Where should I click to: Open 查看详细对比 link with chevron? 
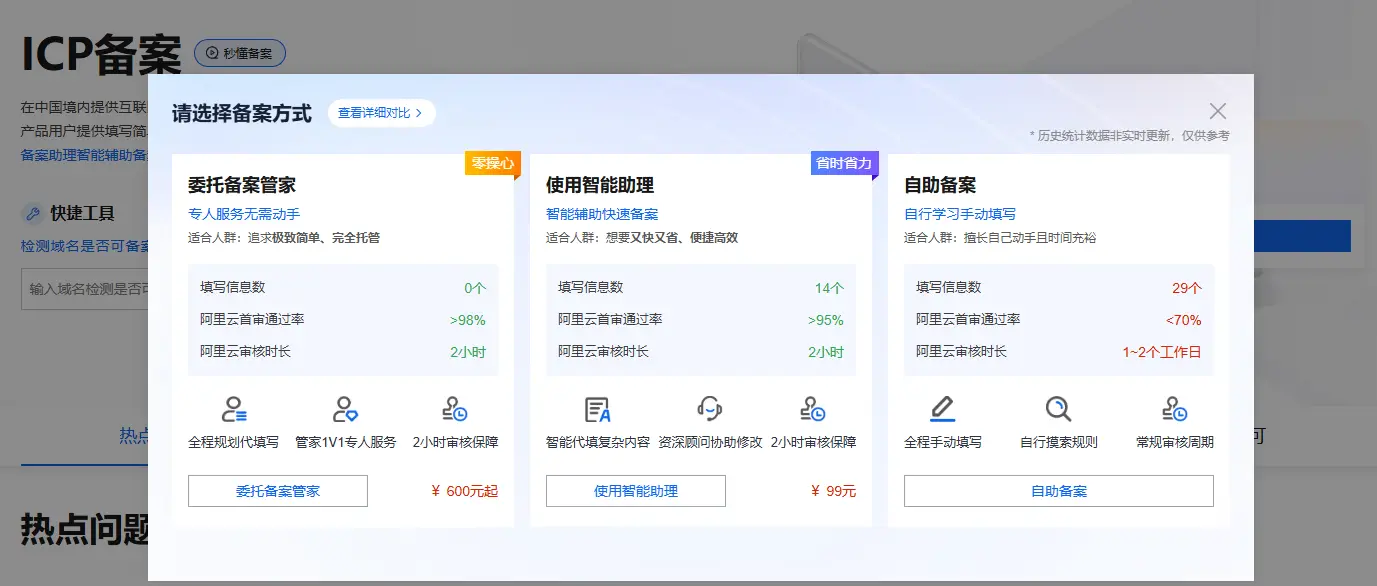(381, 113)
